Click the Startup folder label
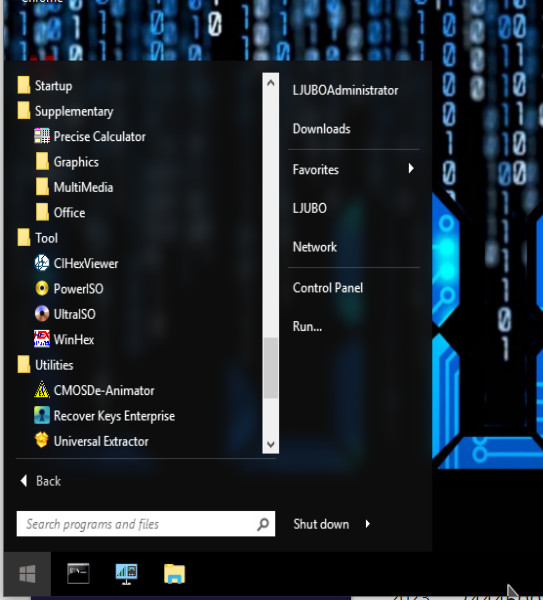This screenshot has height=600, width=543. pos(53,86)
